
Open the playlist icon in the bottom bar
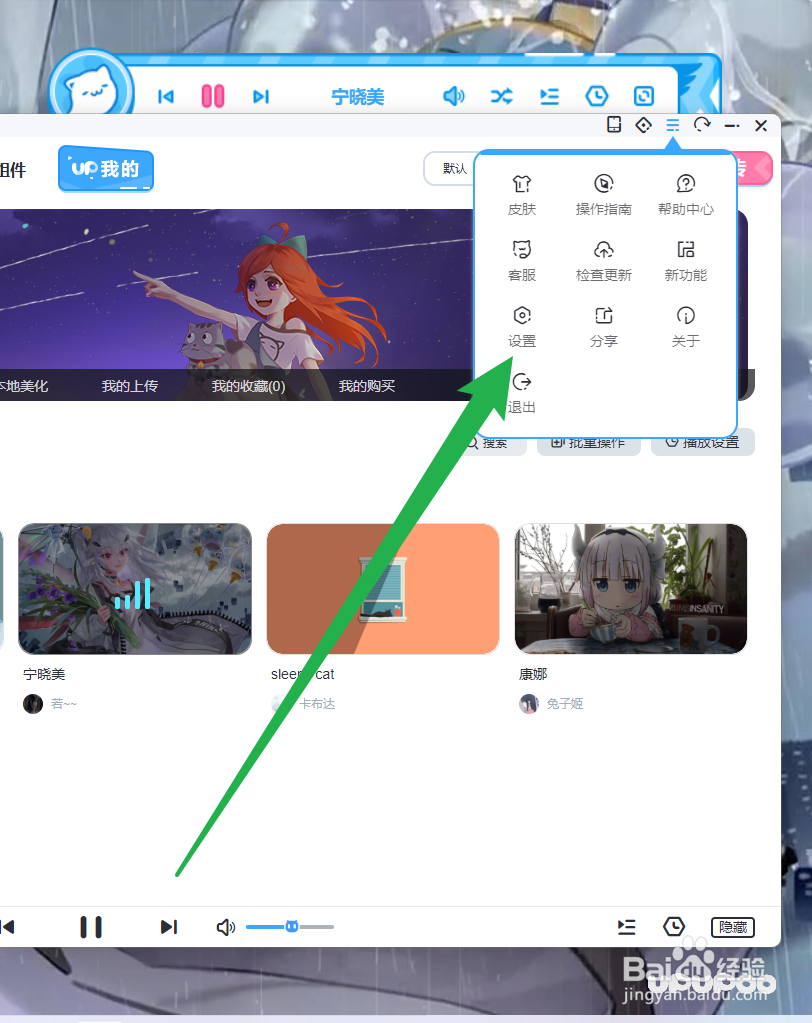click(x=626, y=927)
